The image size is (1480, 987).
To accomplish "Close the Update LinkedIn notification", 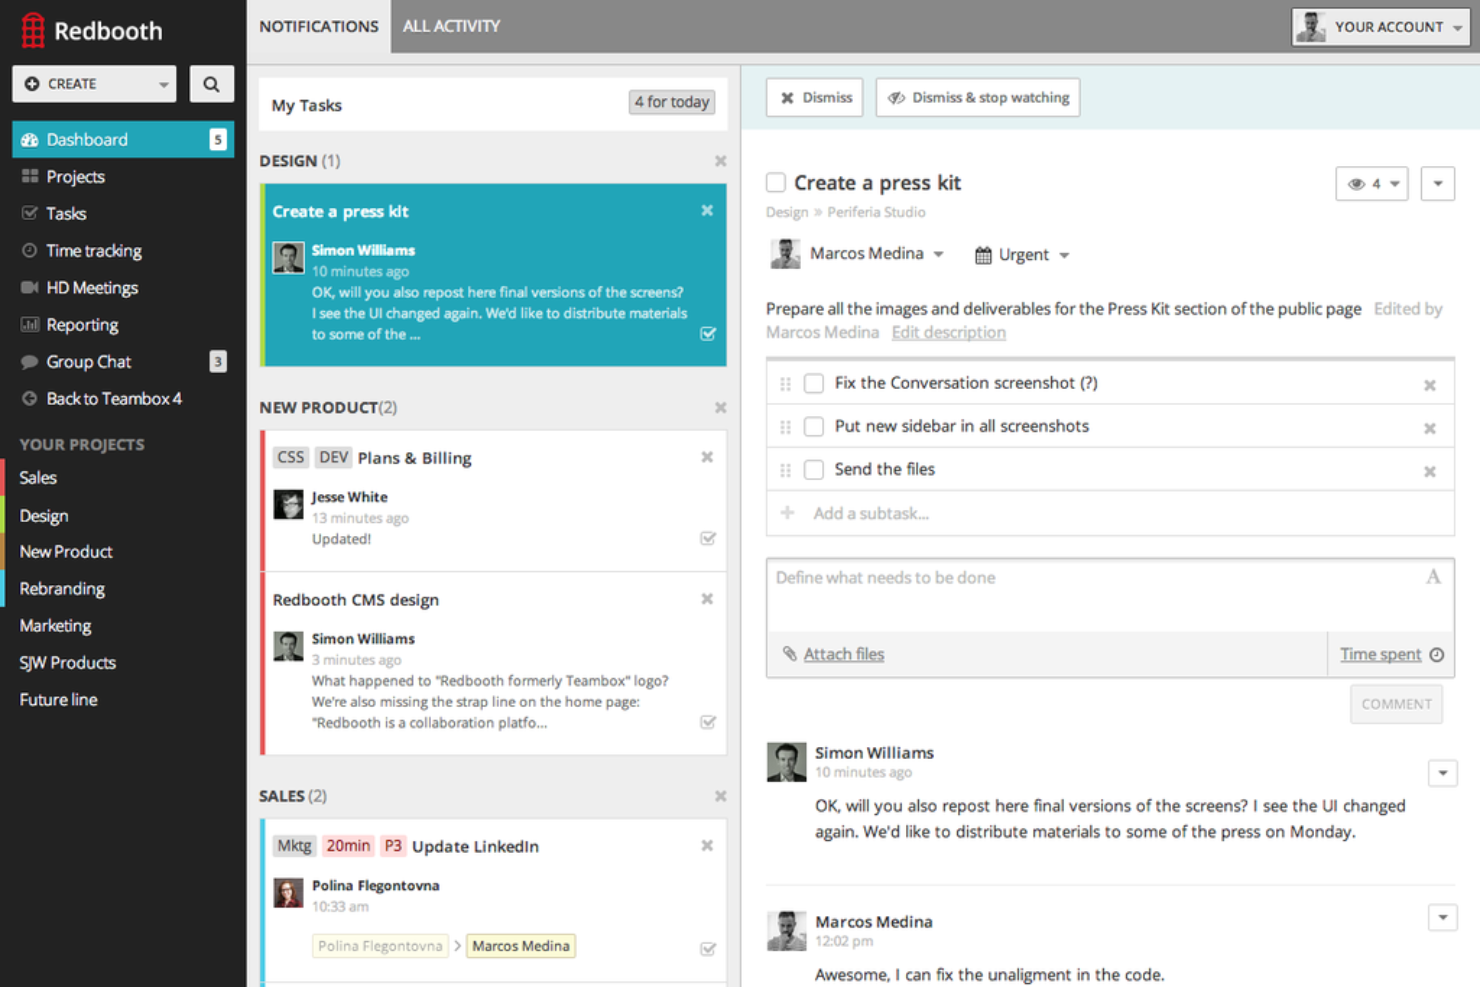I will tap(707, 846).
